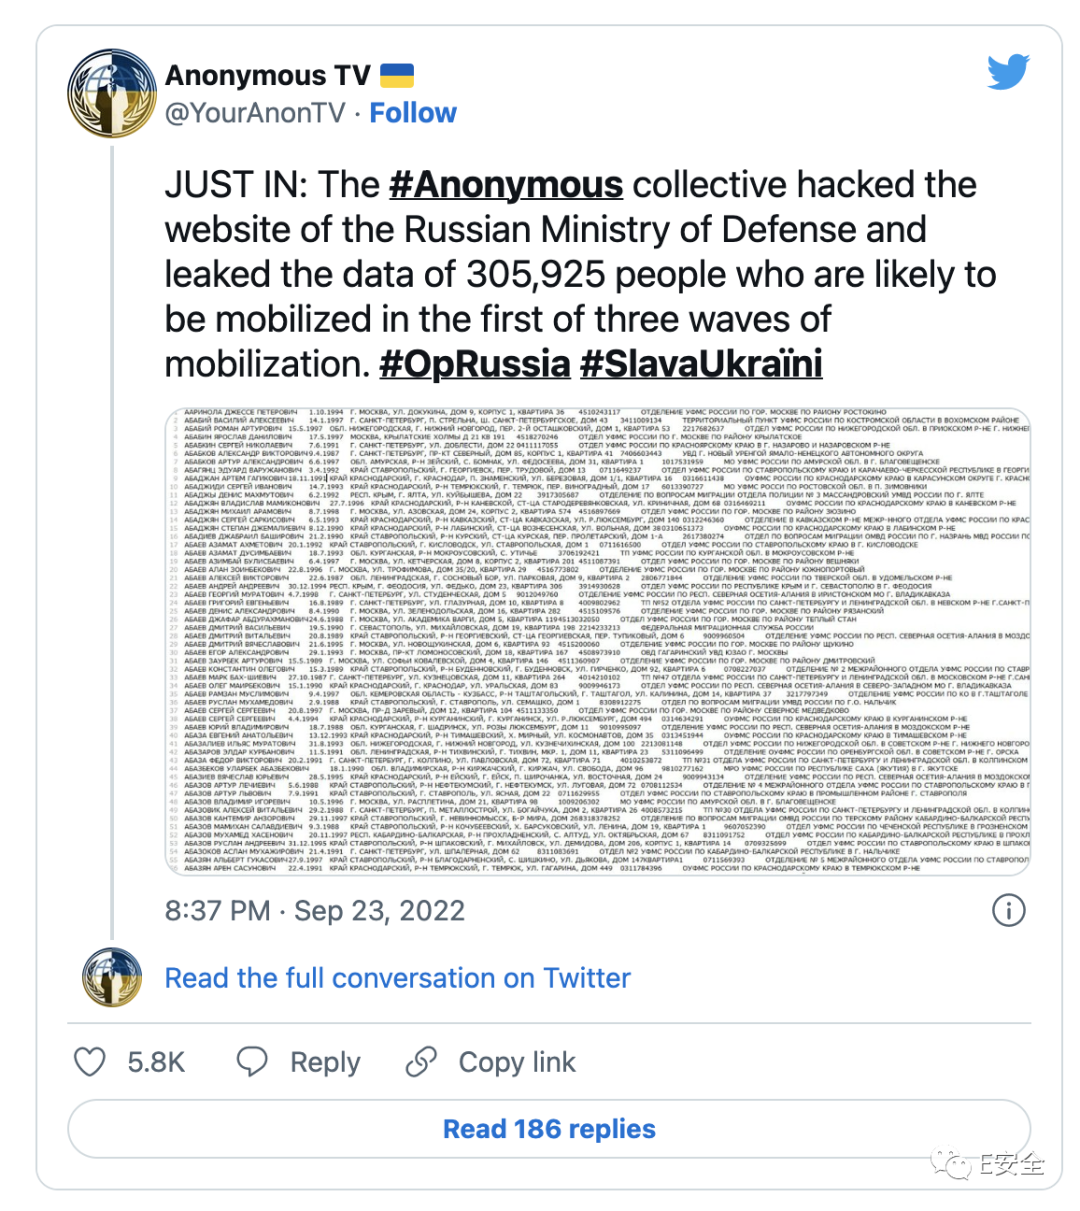Open the #Anonymous hashtag

[x=505, y=185]
